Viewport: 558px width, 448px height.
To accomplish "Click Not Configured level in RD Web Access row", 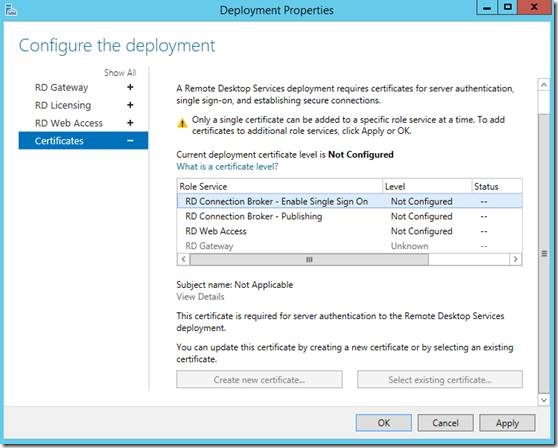I will [421, 231].
